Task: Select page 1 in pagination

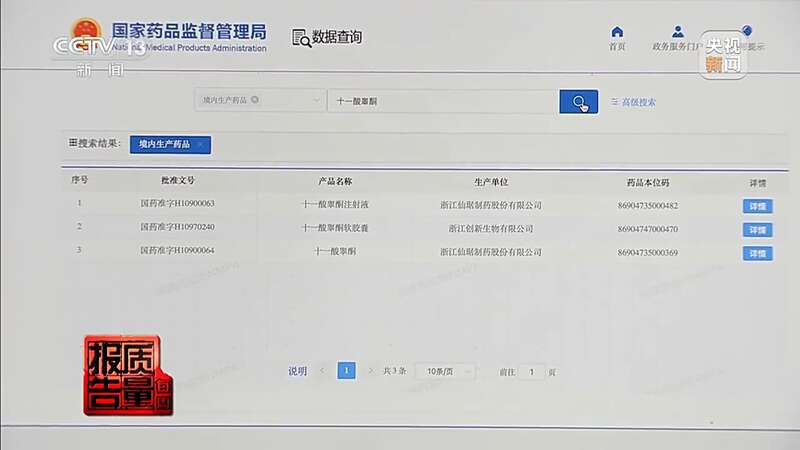Action: click(346, 371)
